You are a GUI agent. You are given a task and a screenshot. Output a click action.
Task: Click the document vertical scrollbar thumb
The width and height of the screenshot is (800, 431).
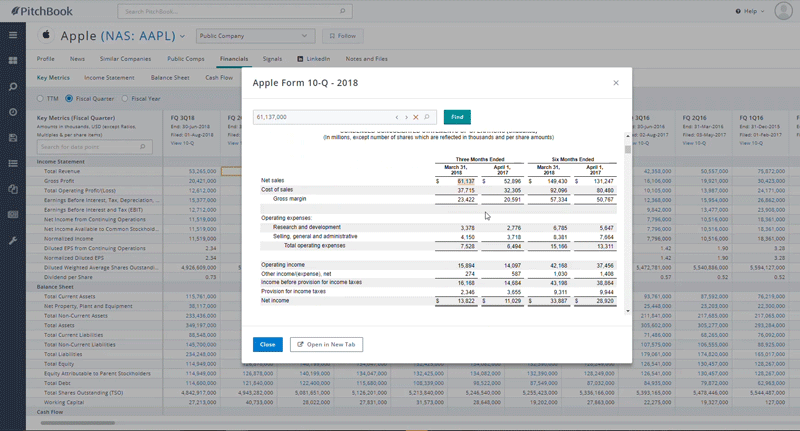coord(628,149)
